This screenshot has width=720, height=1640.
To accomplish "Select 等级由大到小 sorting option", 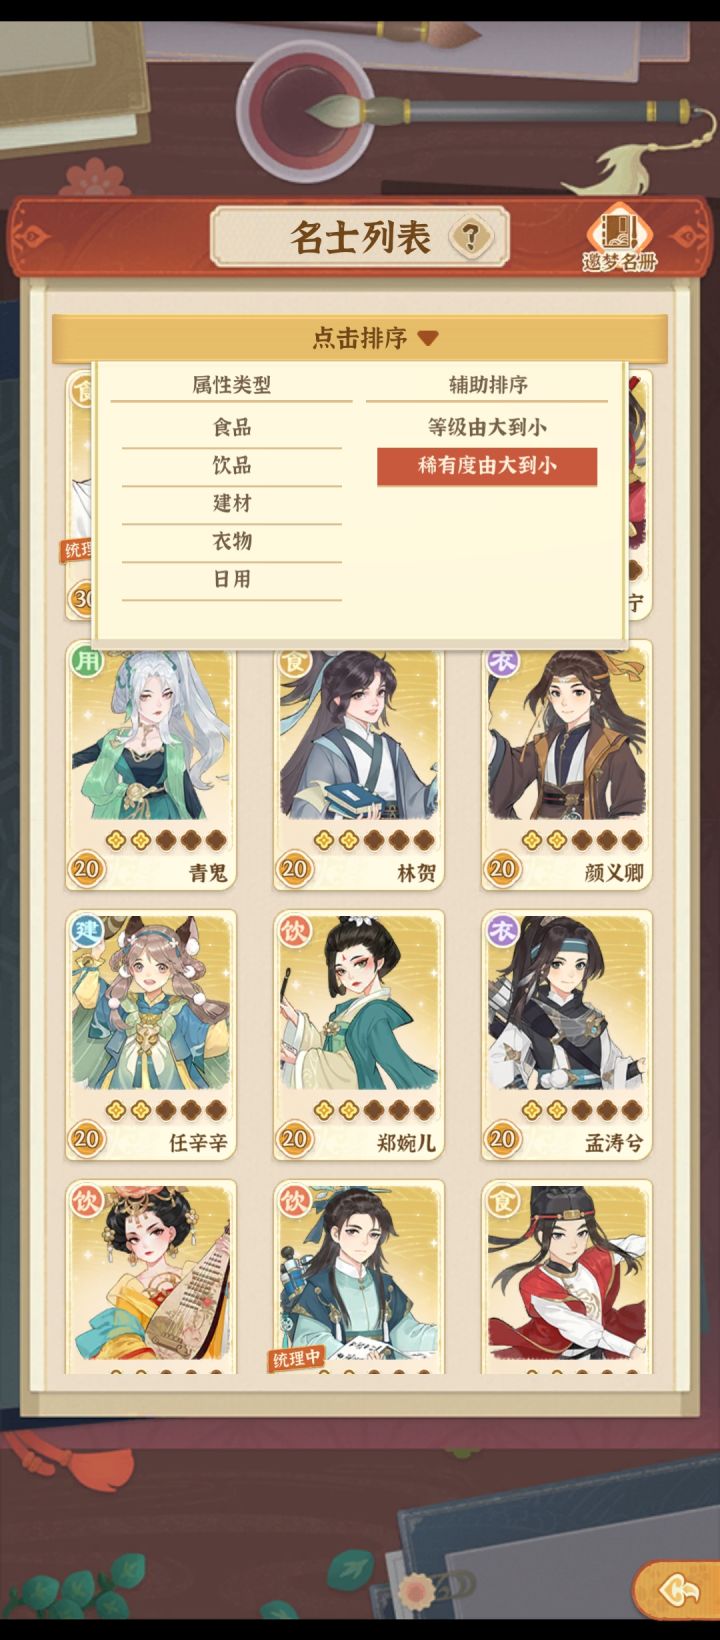I will (487, 428).
